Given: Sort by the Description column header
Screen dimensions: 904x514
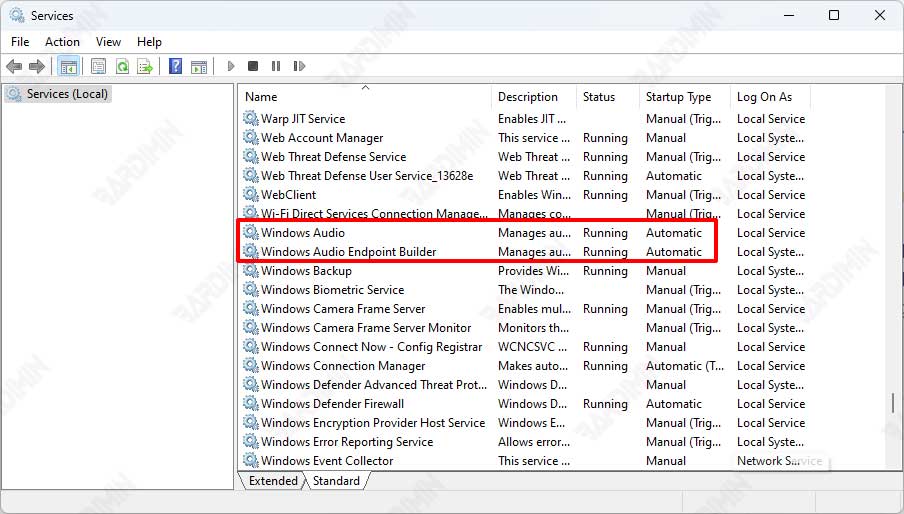Looking at the screenshot, I should (534, 97).
